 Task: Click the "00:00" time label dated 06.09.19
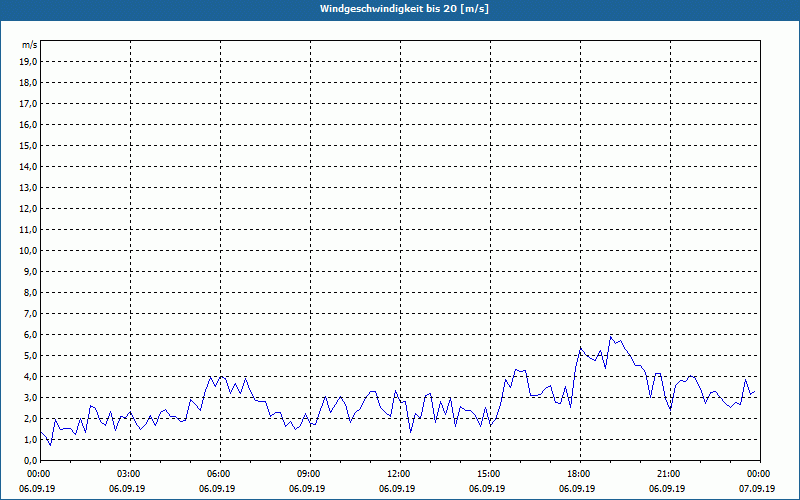[x=38, y=474]
